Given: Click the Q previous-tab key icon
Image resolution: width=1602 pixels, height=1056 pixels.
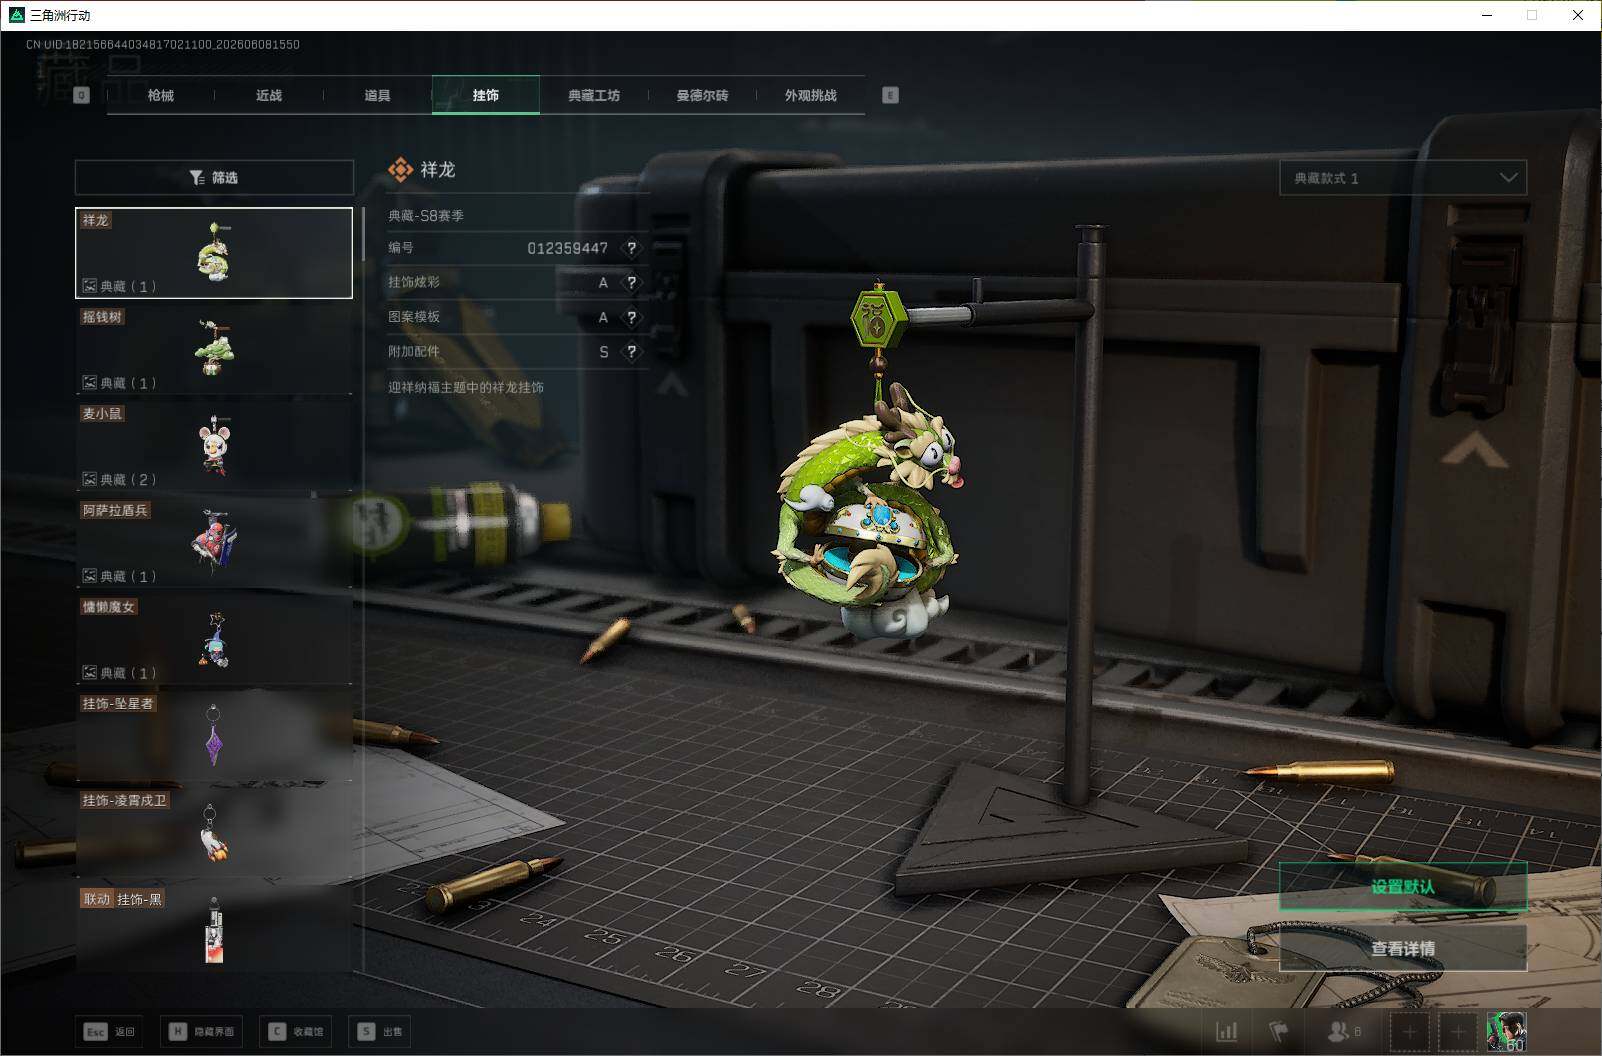Looking at the screenshot, I should [x=82, y=95].
